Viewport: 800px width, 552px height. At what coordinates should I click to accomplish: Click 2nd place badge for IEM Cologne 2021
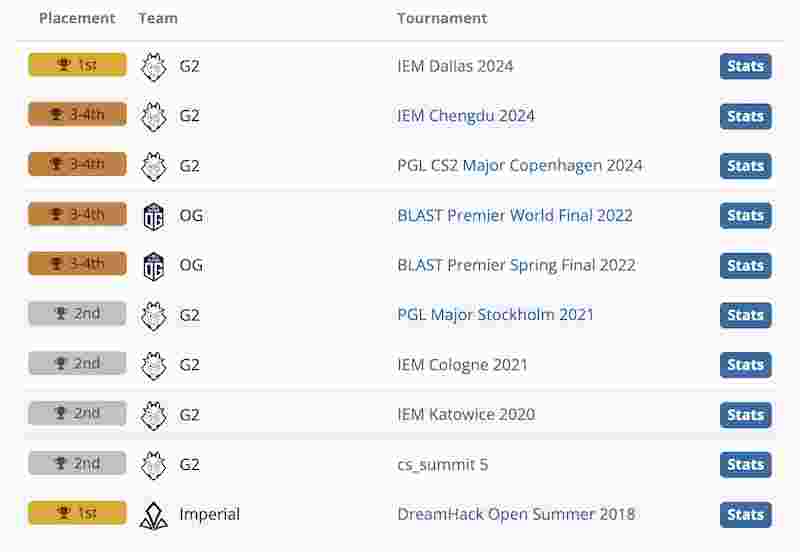click(x=77, y=363)
